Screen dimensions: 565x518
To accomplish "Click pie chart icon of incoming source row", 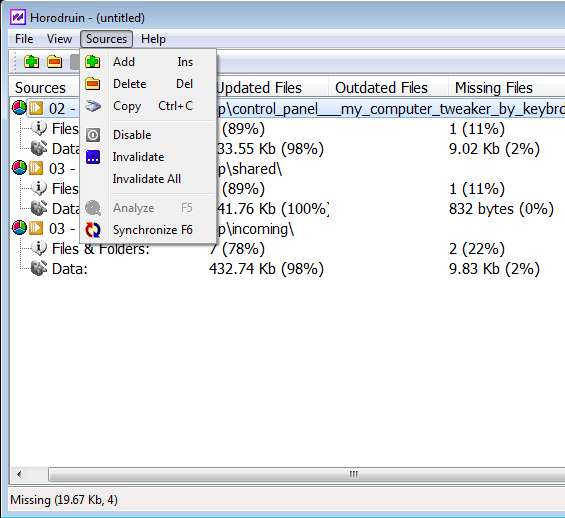I will [x=19, y=228].
